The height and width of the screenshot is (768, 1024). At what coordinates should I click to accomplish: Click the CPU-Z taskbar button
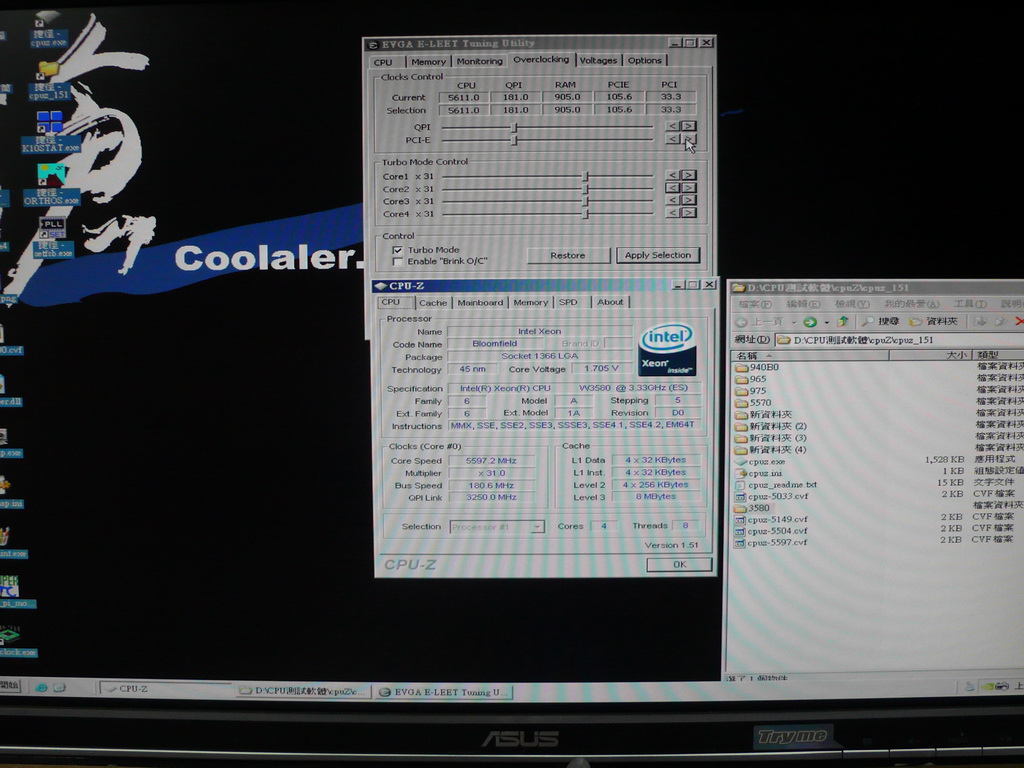pos(166,689)
